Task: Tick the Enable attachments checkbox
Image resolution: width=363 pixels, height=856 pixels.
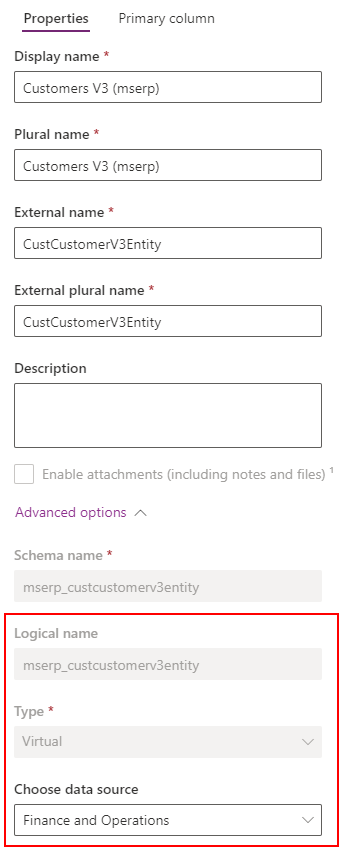Action: point(24,474)
